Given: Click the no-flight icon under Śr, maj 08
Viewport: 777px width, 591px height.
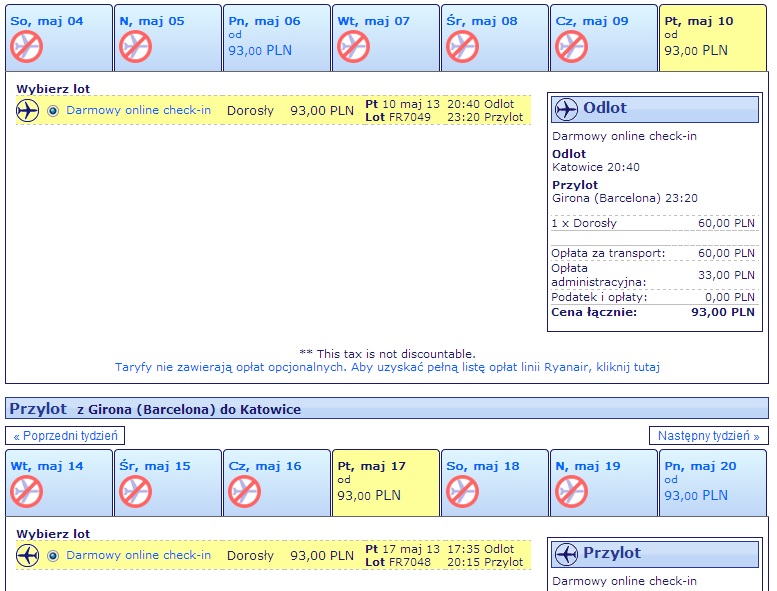Looking at the screenshot, I should 462,47.
